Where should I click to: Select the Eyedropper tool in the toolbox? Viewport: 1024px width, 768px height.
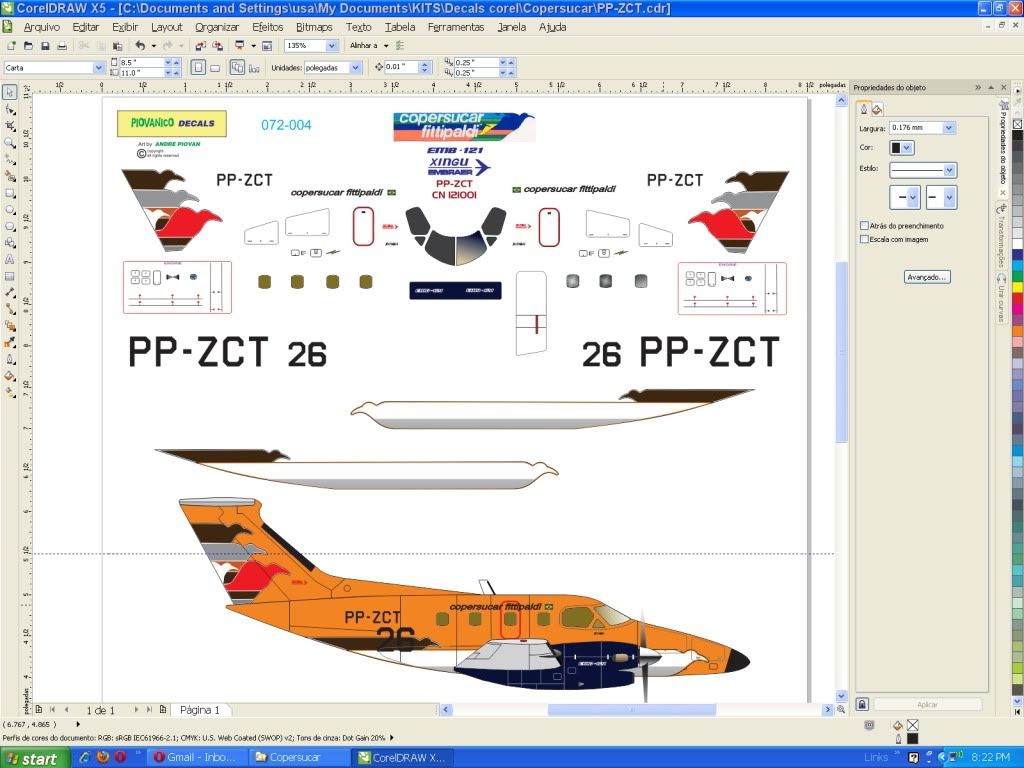(x=10, y=342)
